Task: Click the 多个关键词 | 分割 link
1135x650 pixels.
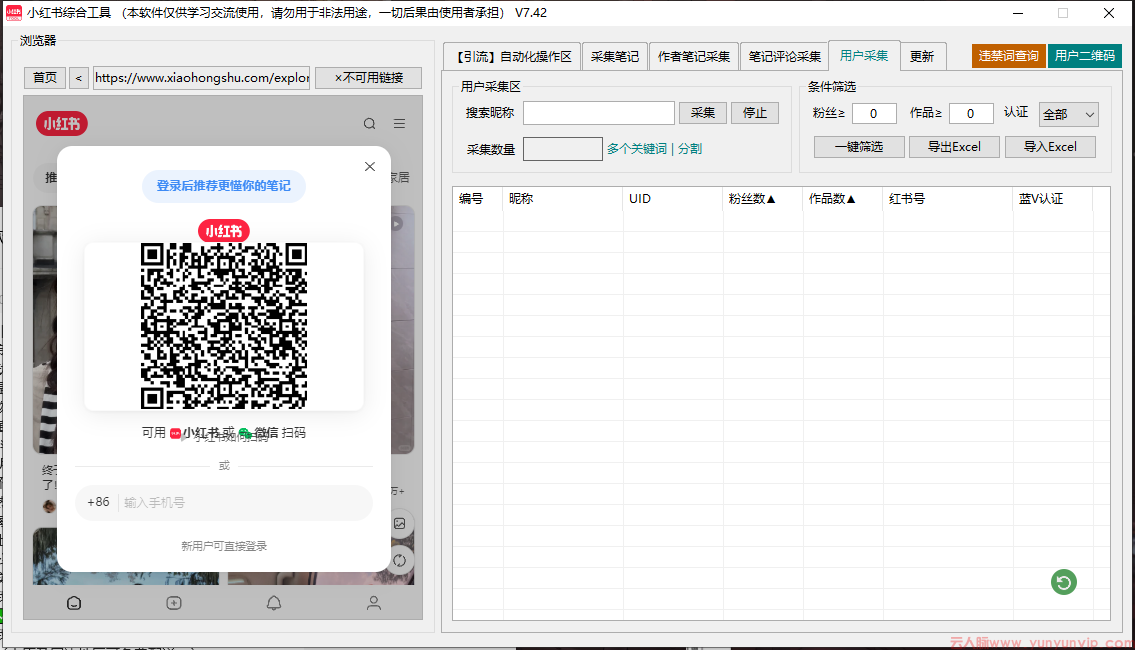Action: (x=654, y=148)
